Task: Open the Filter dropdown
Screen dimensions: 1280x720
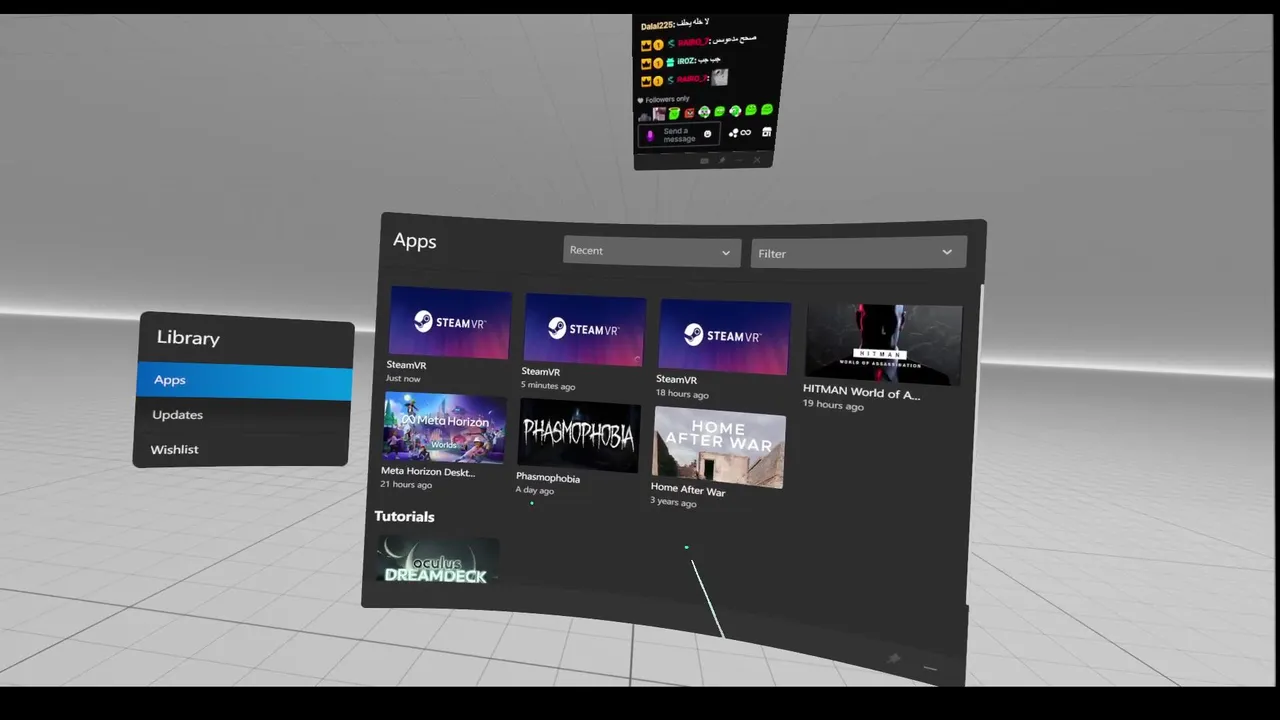Action: [x=858, y=253]
